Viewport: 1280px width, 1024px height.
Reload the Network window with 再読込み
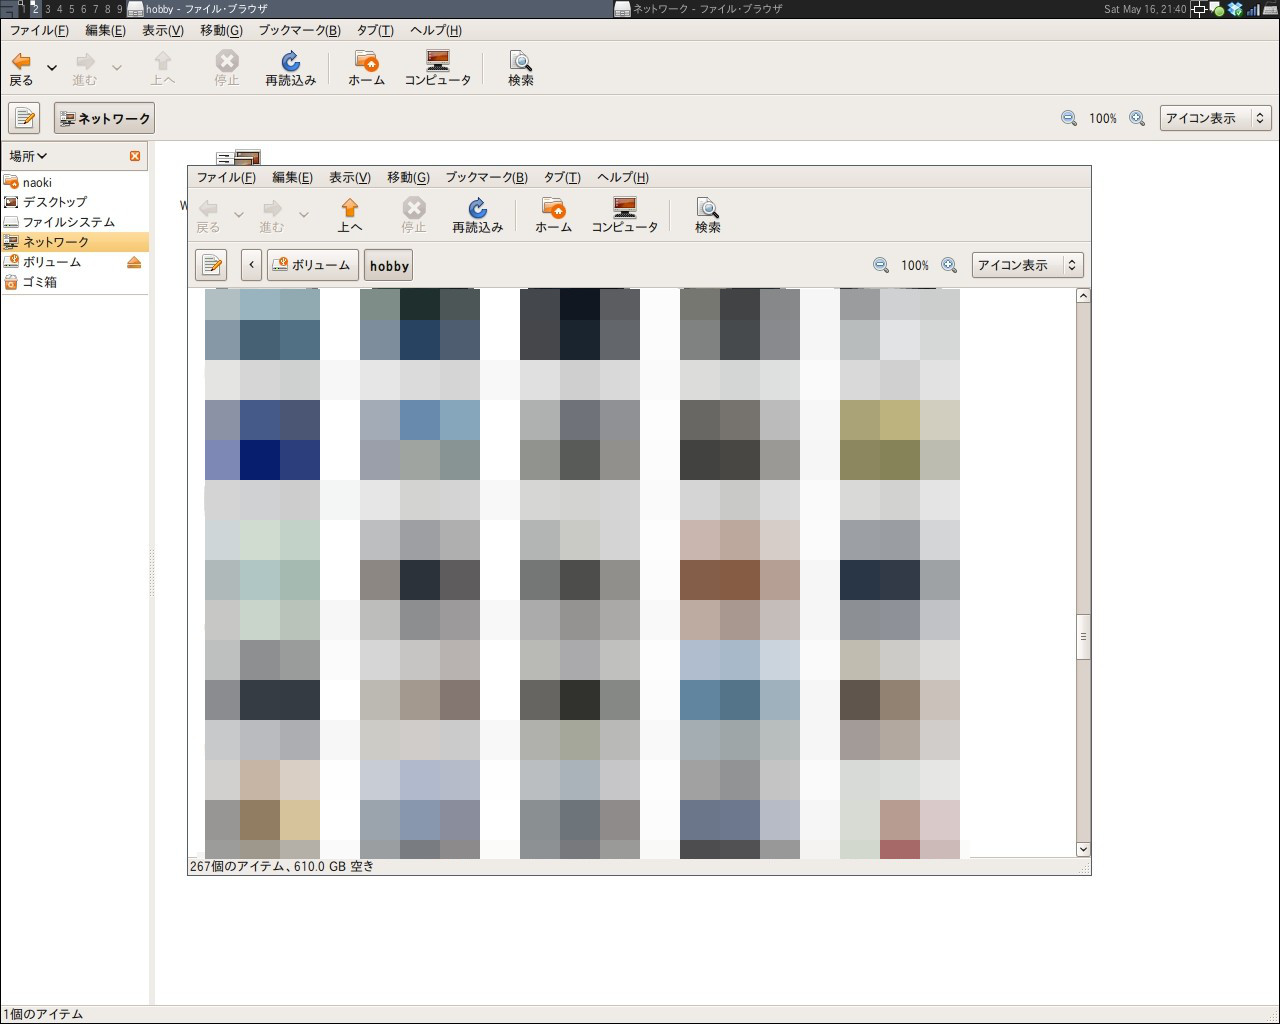pos(290,68)
